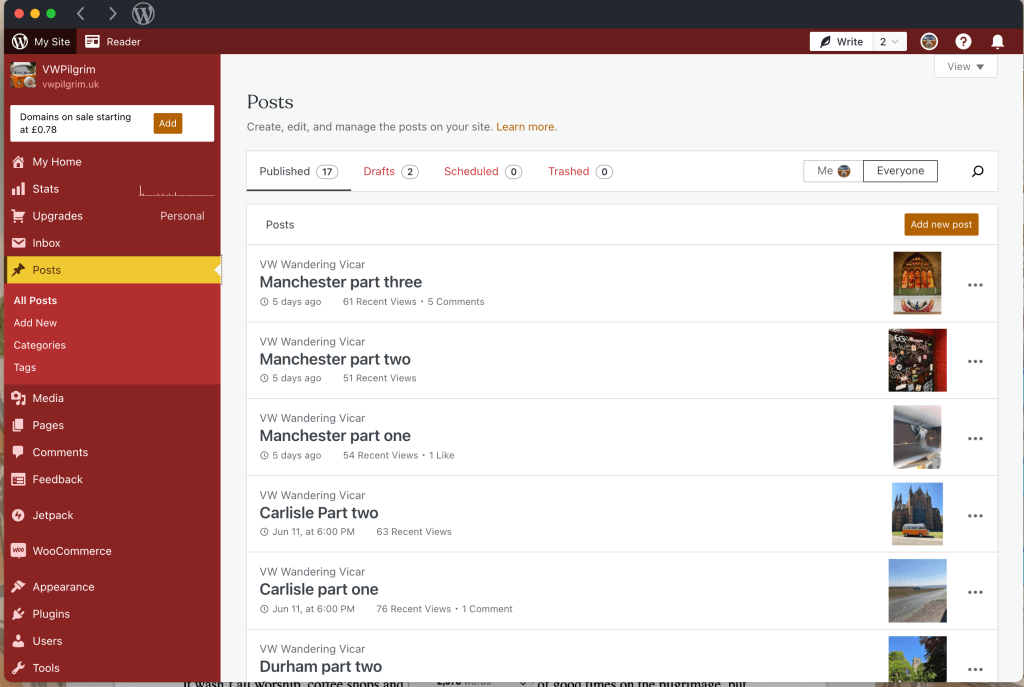This screenshot has width=1024, height=687.
Task: Click the Add new post button
Action: (941, 225)
